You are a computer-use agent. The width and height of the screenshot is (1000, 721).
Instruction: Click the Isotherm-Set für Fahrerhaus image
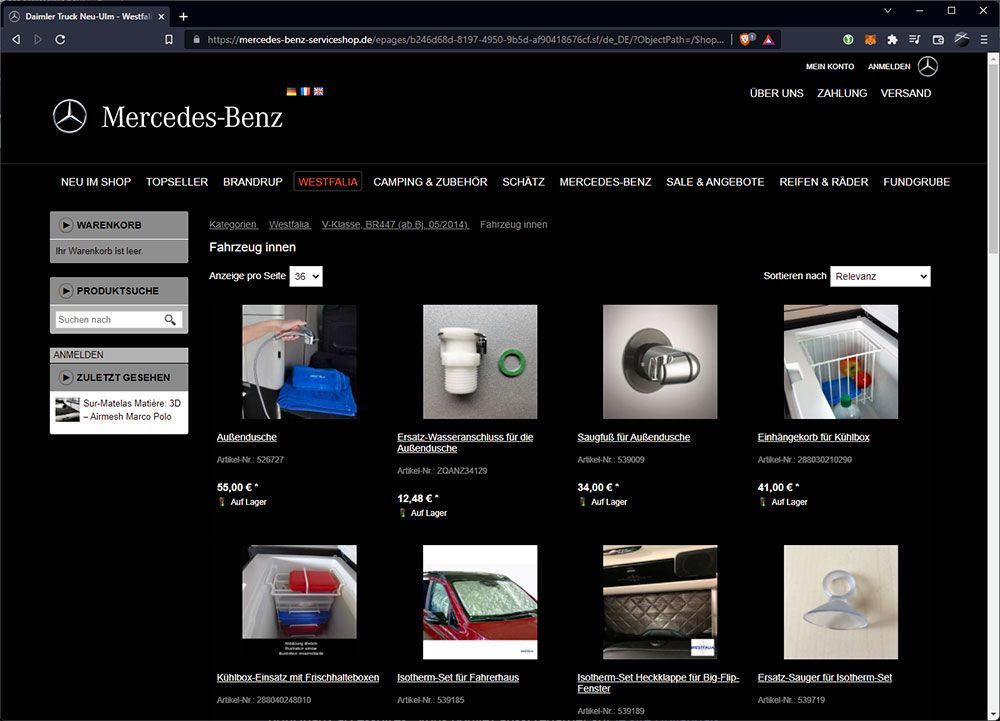[x=480, y=602]
